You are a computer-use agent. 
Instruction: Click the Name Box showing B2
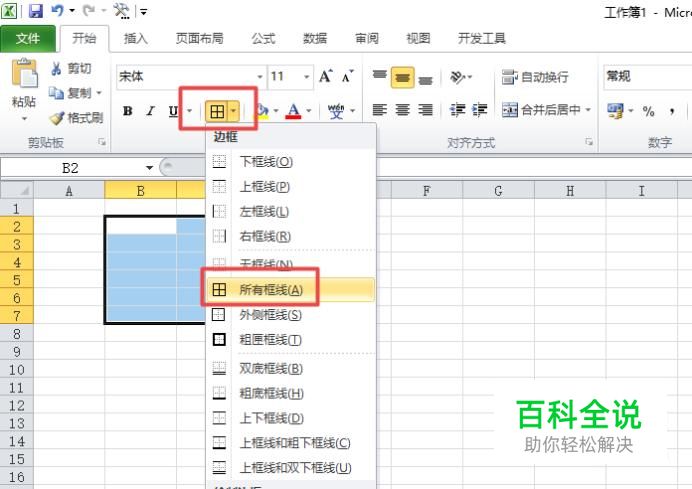[x=71, y=168]
